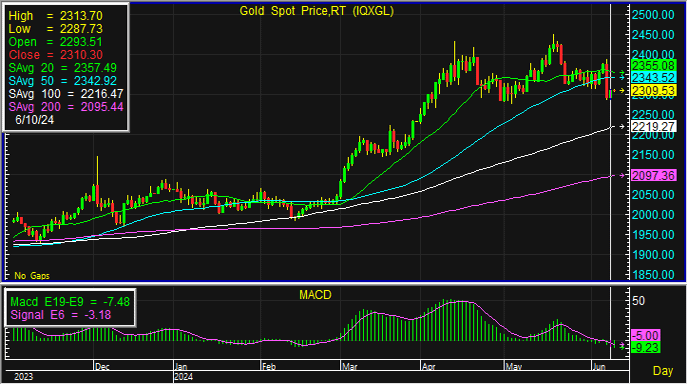
Task: Click the Day interval label
Action: click(x=663, y=371)
